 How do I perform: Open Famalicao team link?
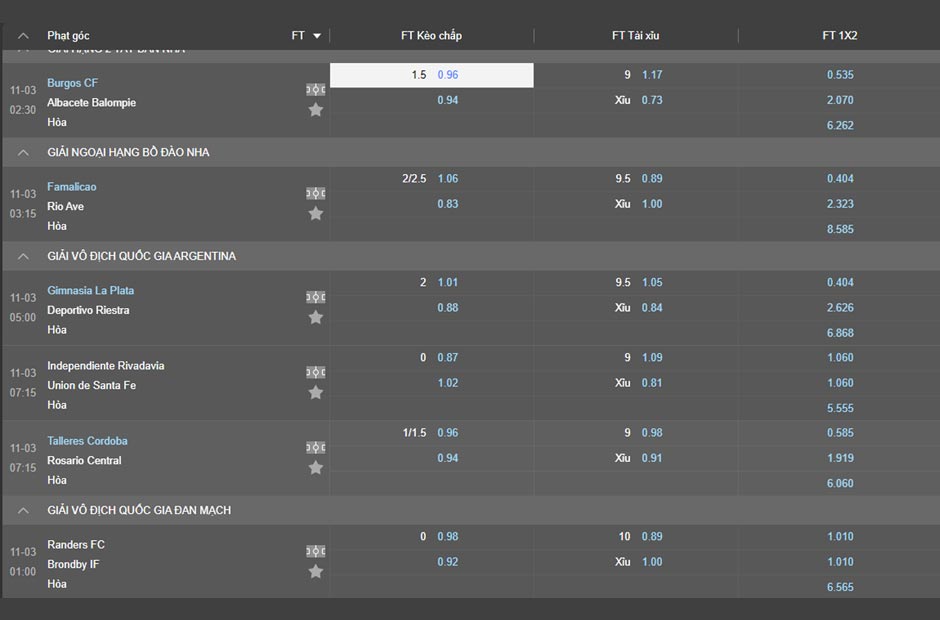[72, 186]
